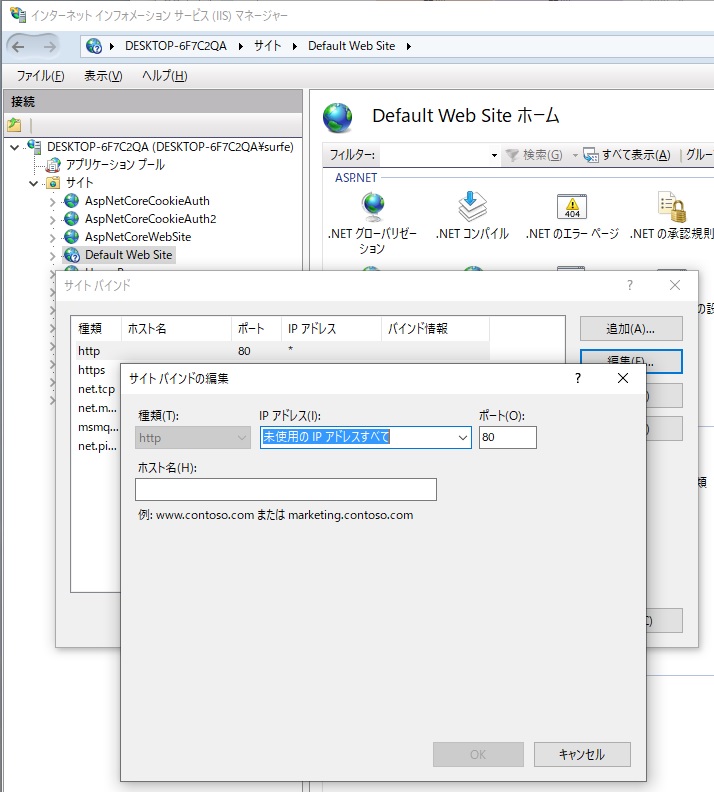This screenshot has width=714, height=792.
Task: Open the .NET のエラー ページ icon
Action: tap(572, 207)
